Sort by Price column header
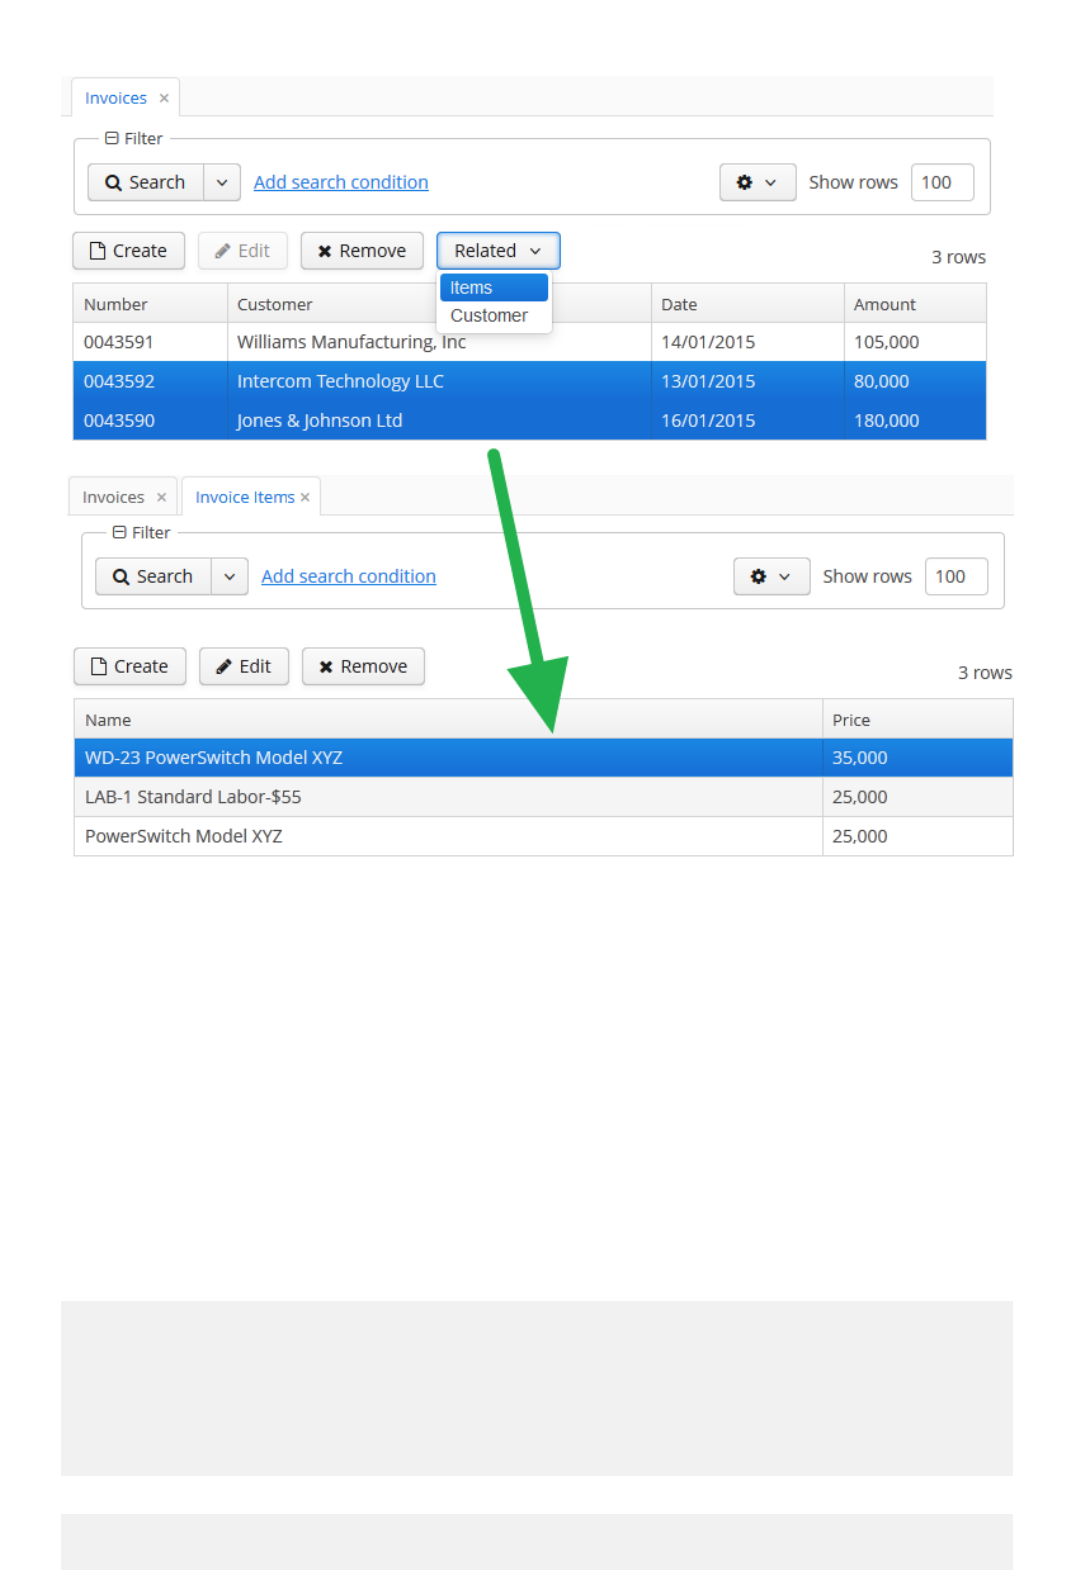This screenshot has height=1570, width=1075. tap(918, 719)
